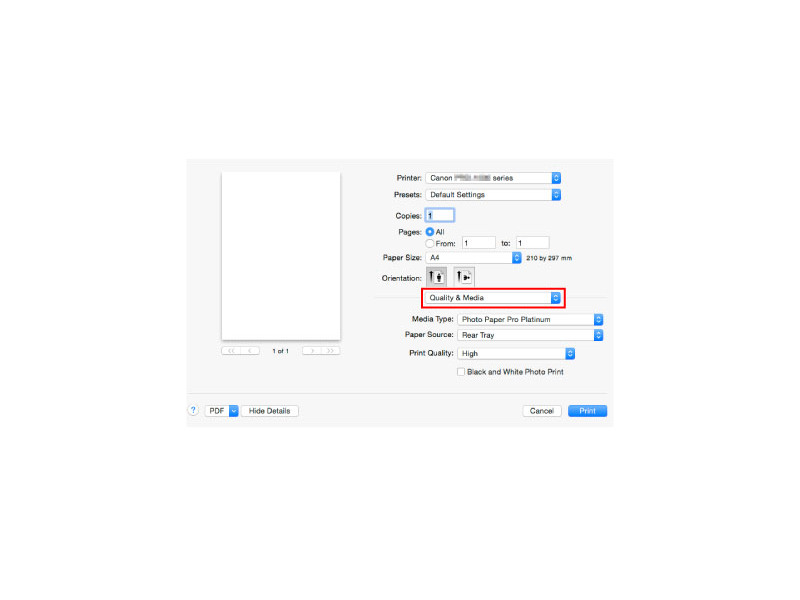
Task: Expand the Media Type dropdown
Action: point(530,319)
